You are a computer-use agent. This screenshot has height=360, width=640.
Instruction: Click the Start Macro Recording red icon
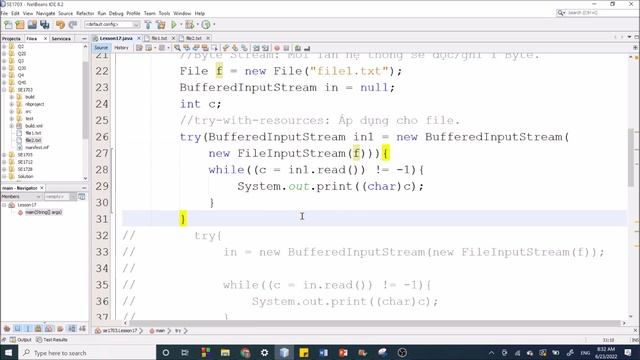click(277, 48)
